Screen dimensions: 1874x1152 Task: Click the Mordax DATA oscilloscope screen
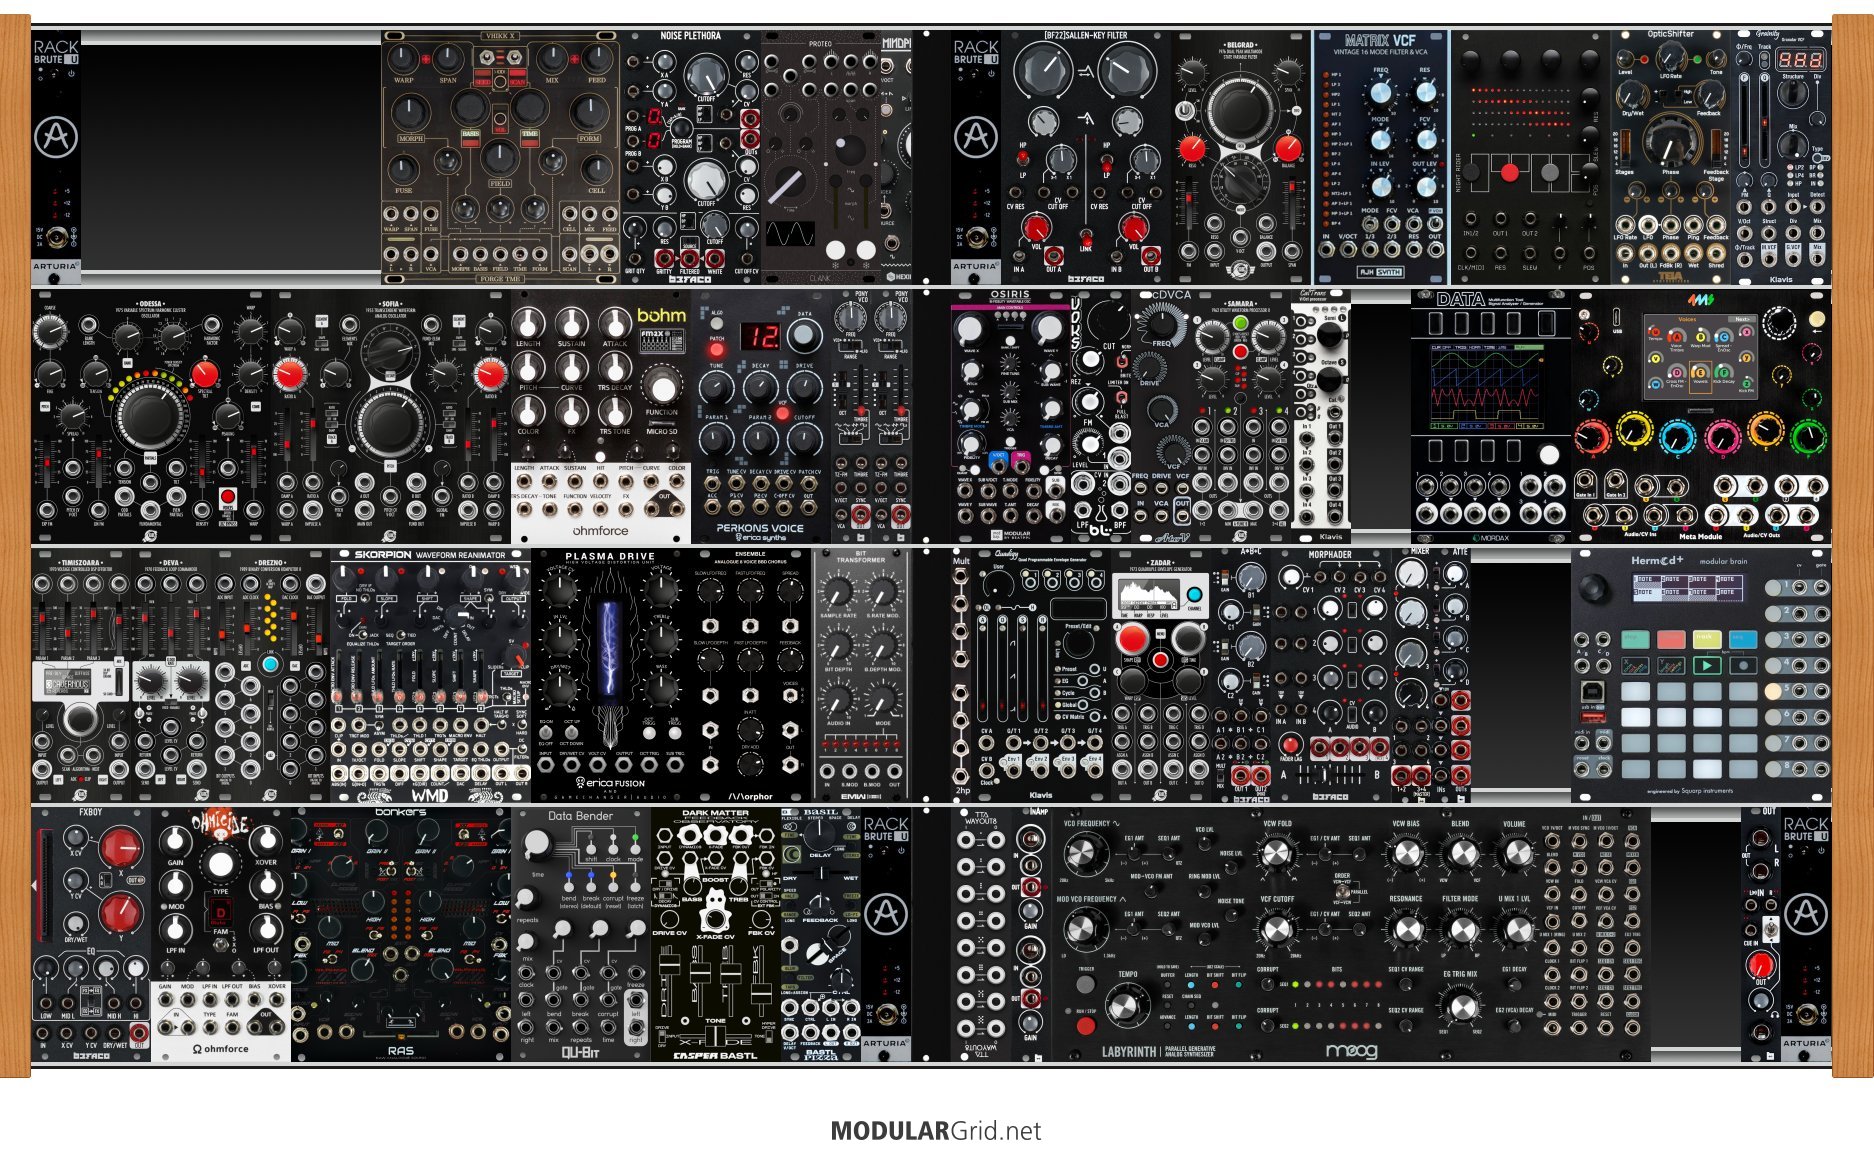[1487, 385]
